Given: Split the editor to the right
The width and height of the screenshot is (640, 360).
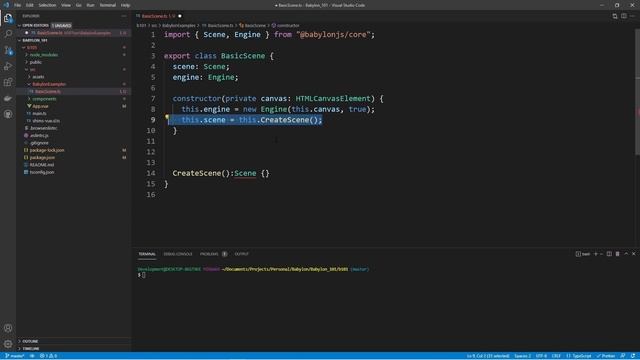Looking at the screenshot, I should pyautogui.click(x=624, y=16).
